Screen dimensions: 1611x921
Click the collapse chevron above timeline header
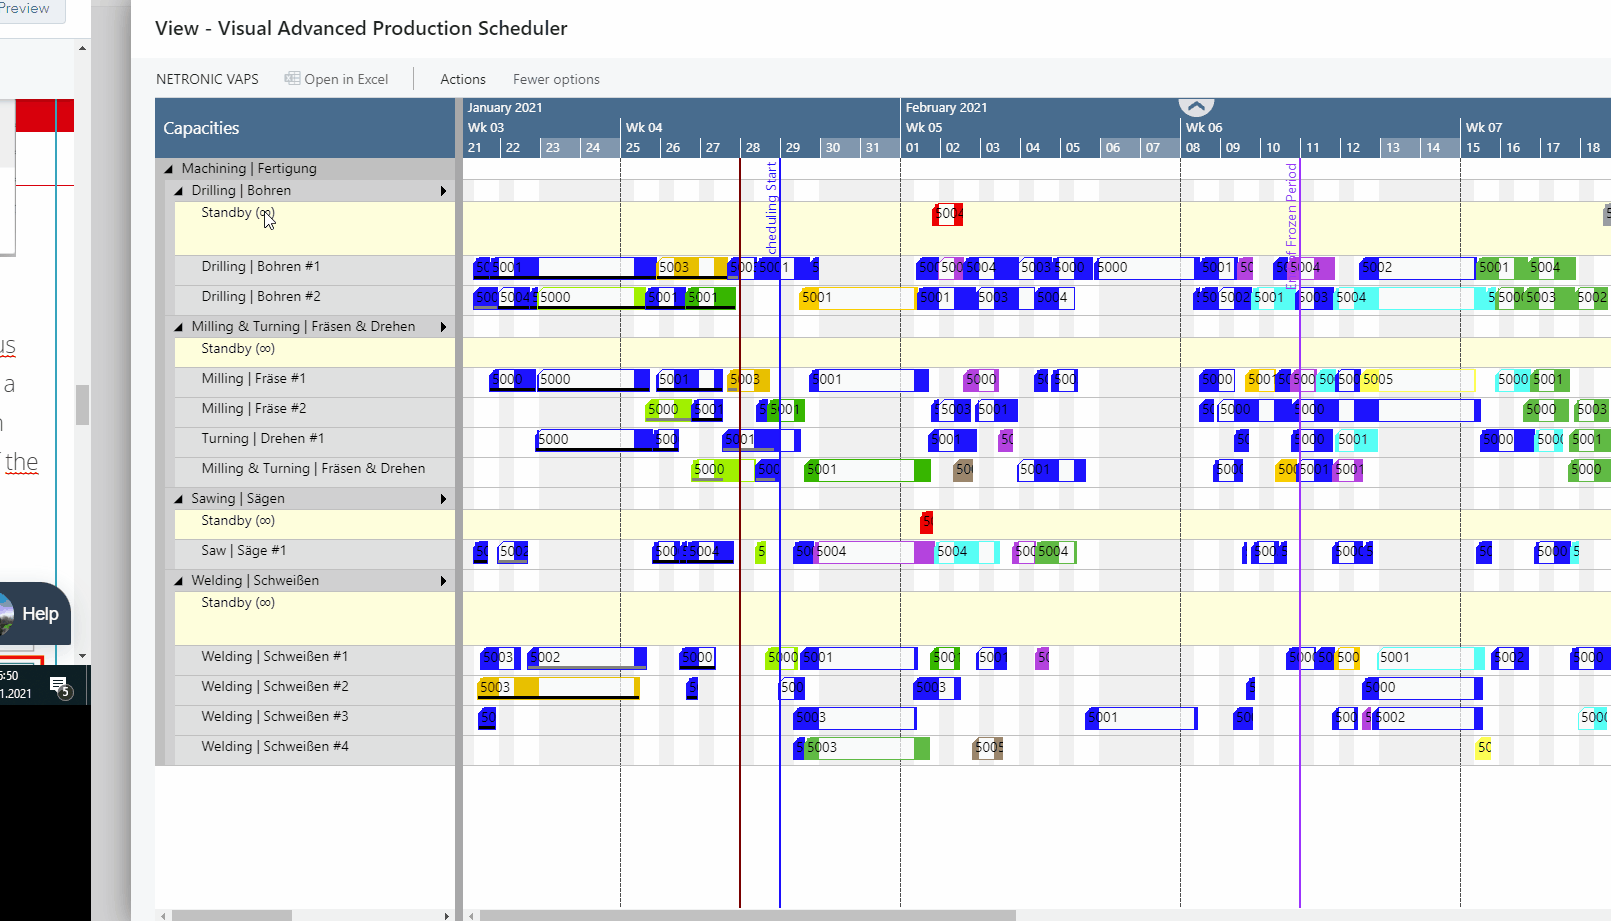(1196, 106)
